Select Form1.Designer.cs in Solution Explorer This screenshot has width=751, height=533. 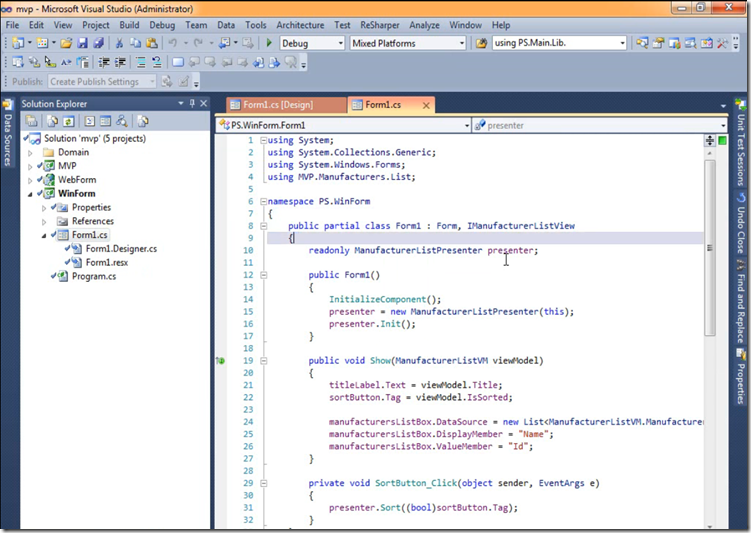click(121, 249)
